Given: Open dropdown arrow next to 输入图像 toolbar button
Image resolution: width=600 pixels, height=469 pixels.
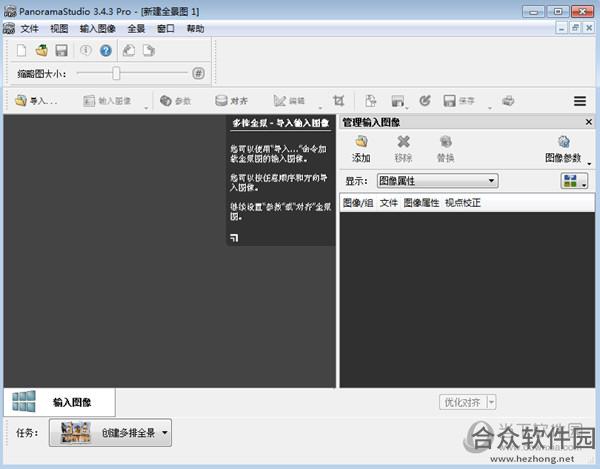Looking at the screenshot, I should point(146,108).
